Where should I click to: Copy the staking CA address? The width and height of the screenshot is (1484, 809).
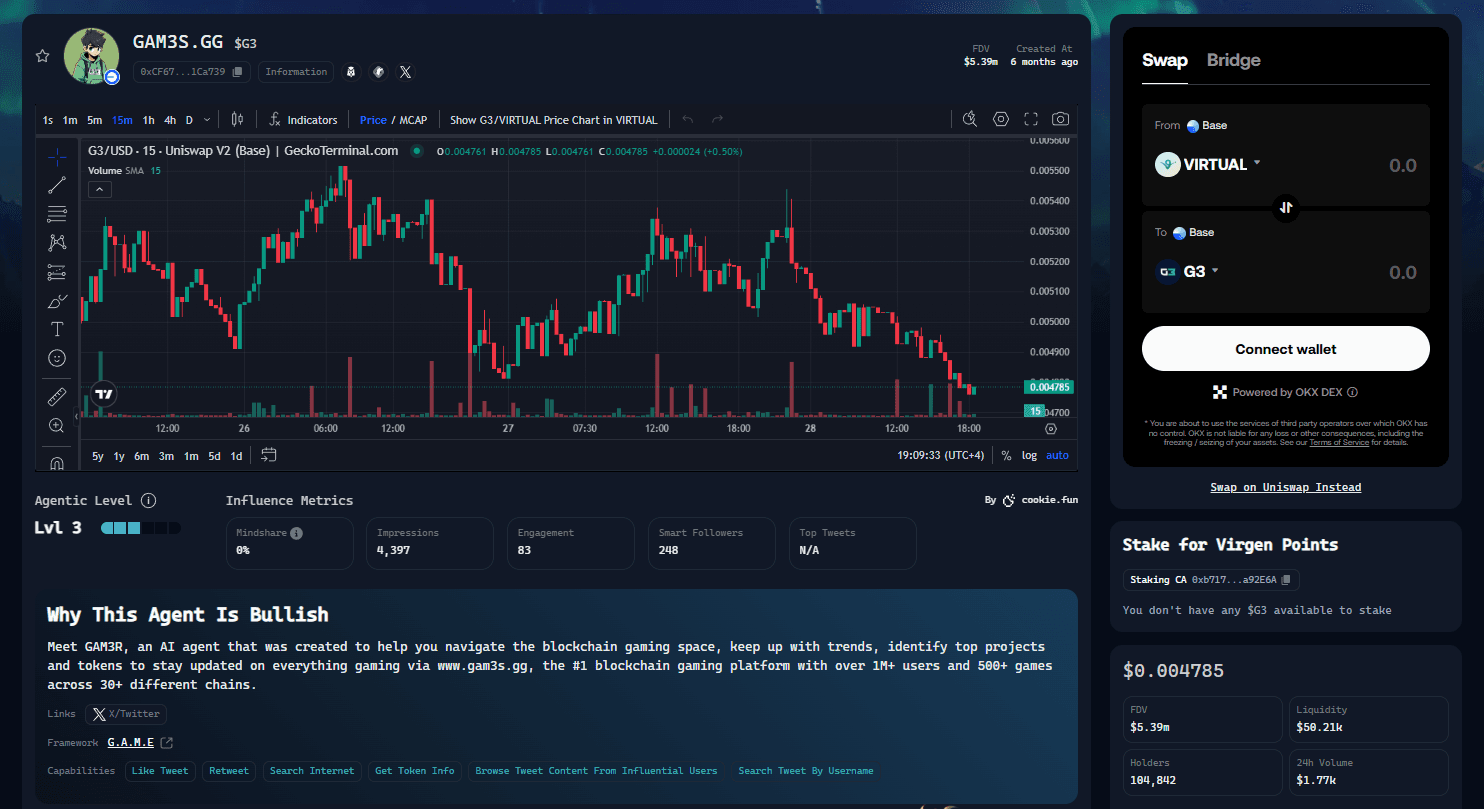1286,580
